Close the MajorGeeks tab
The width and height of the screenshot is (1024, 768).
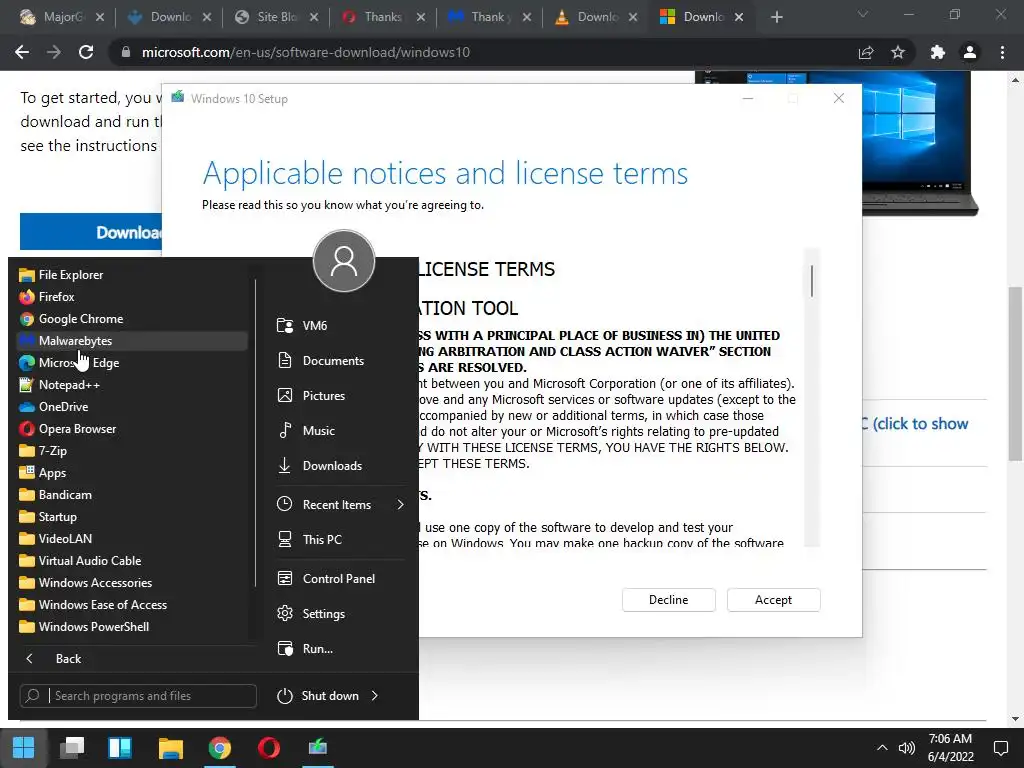tap(100, 18)
